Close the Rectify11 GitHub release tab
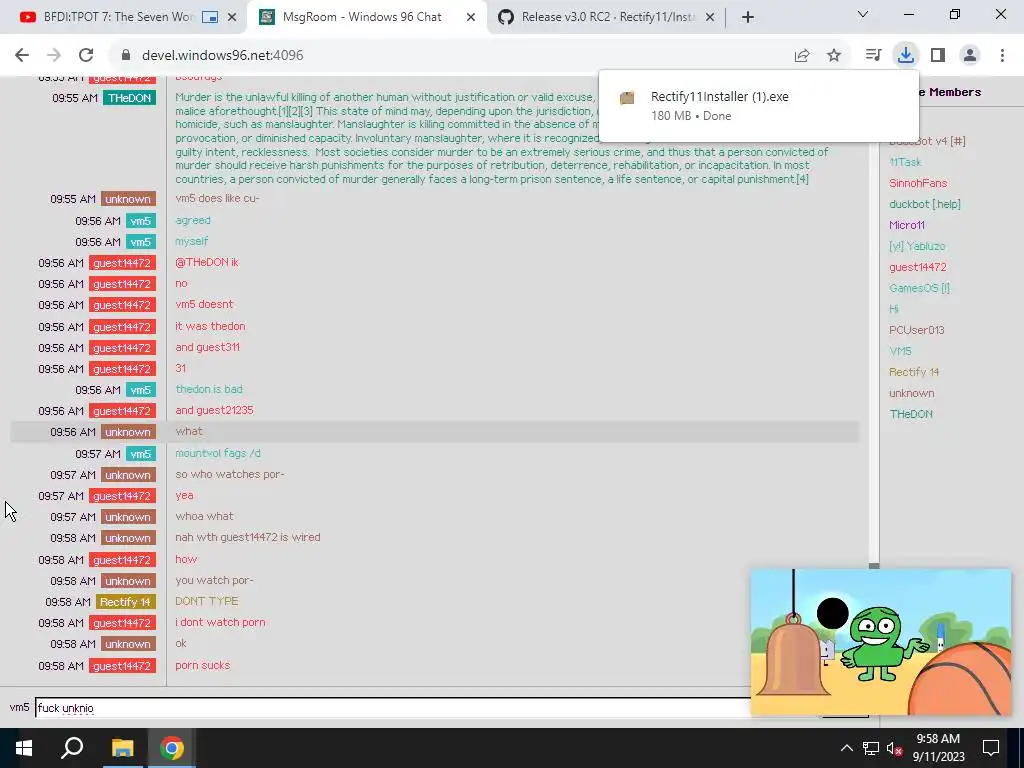The height and width of the screenshot is (768, 1024). click(711, 18)
